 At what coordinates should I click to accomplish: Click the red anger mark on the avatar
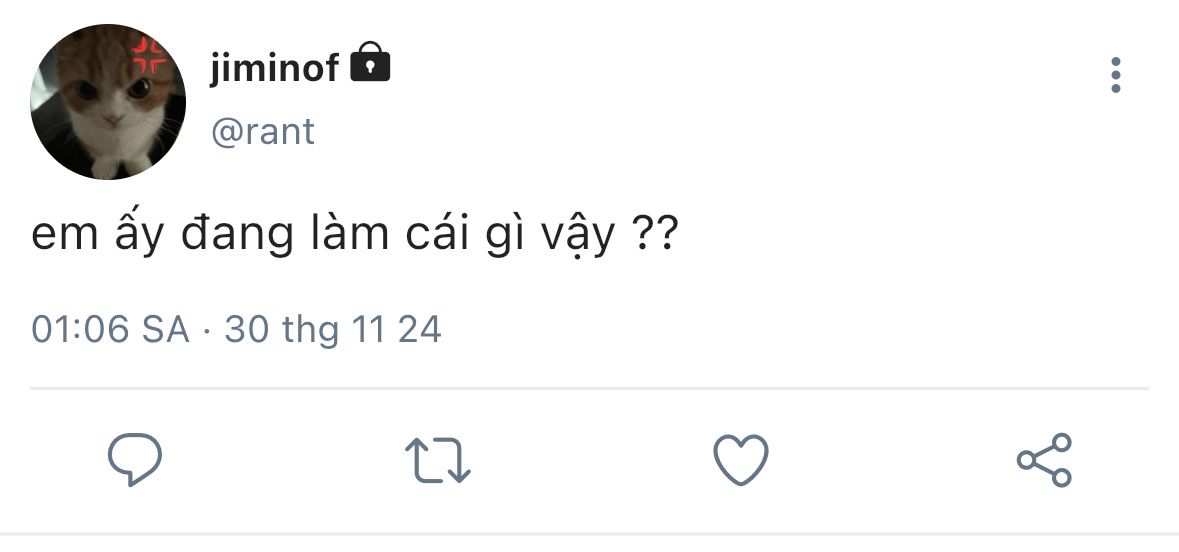coord(148,54)
